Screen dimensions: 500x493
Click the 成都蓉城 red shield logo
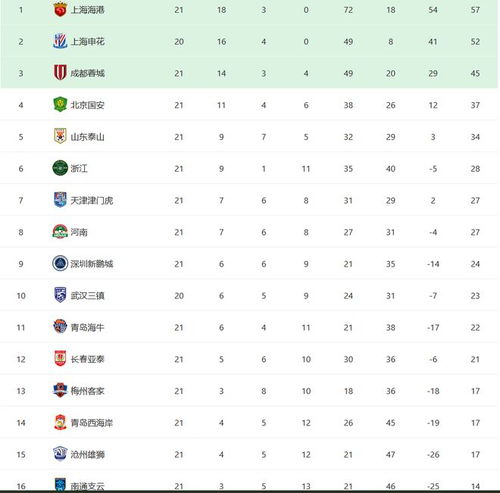pyautogui.click(x=60, y=73)
